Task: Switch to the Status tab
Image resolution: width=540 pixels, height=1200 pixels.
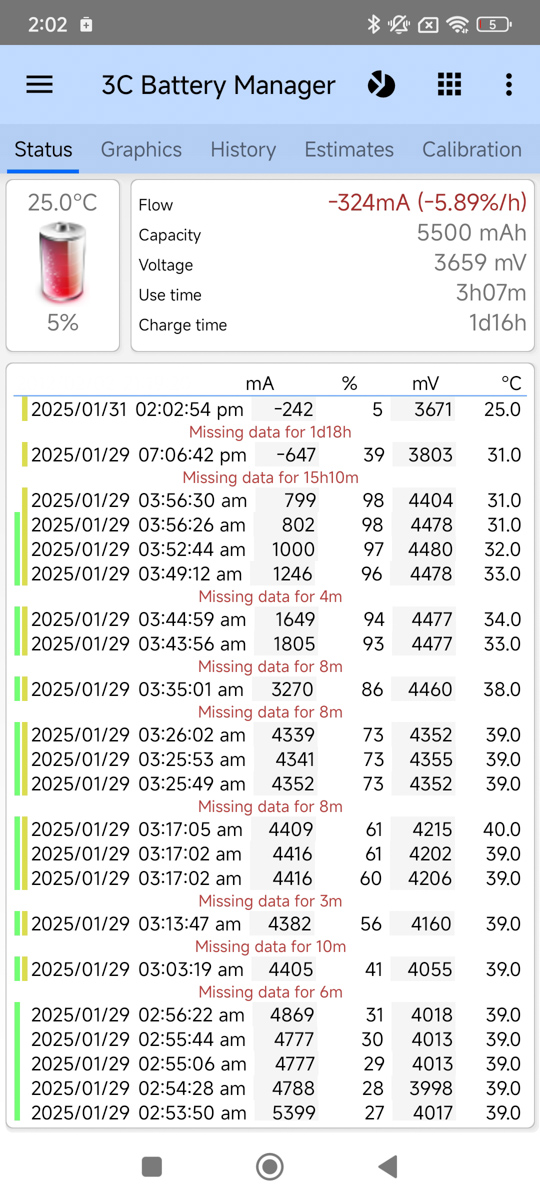Action: [x=43, y=149]
